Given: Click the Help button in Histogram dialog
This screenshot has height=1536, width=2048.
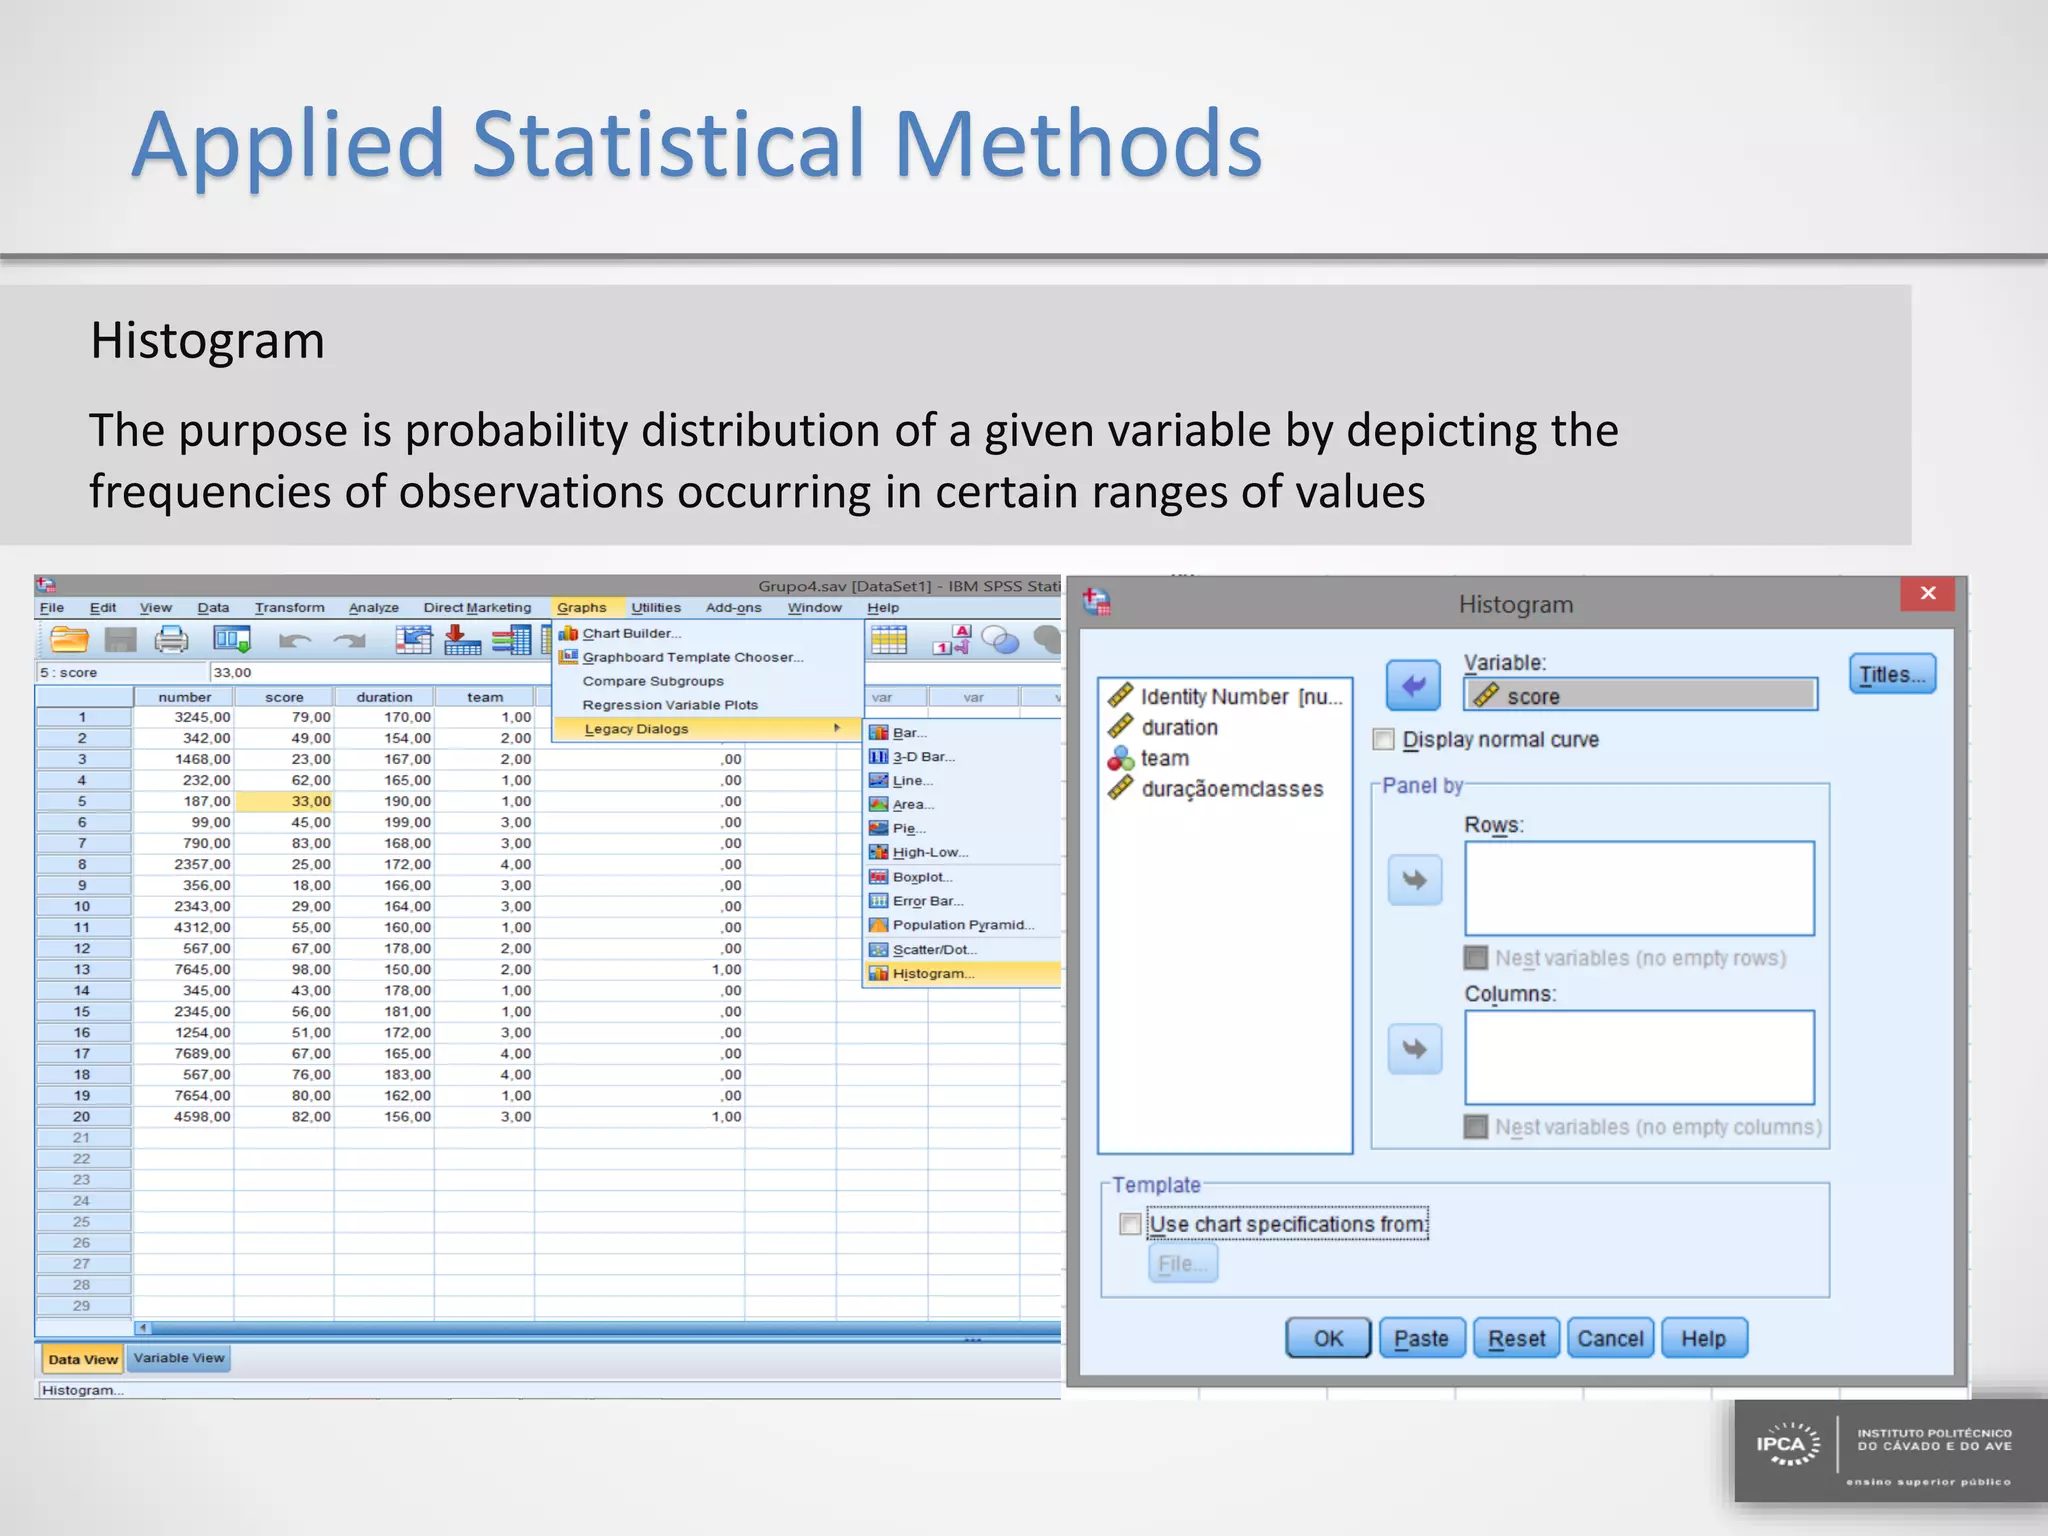Looking at the screenshot, I should click(1704, 1338).
